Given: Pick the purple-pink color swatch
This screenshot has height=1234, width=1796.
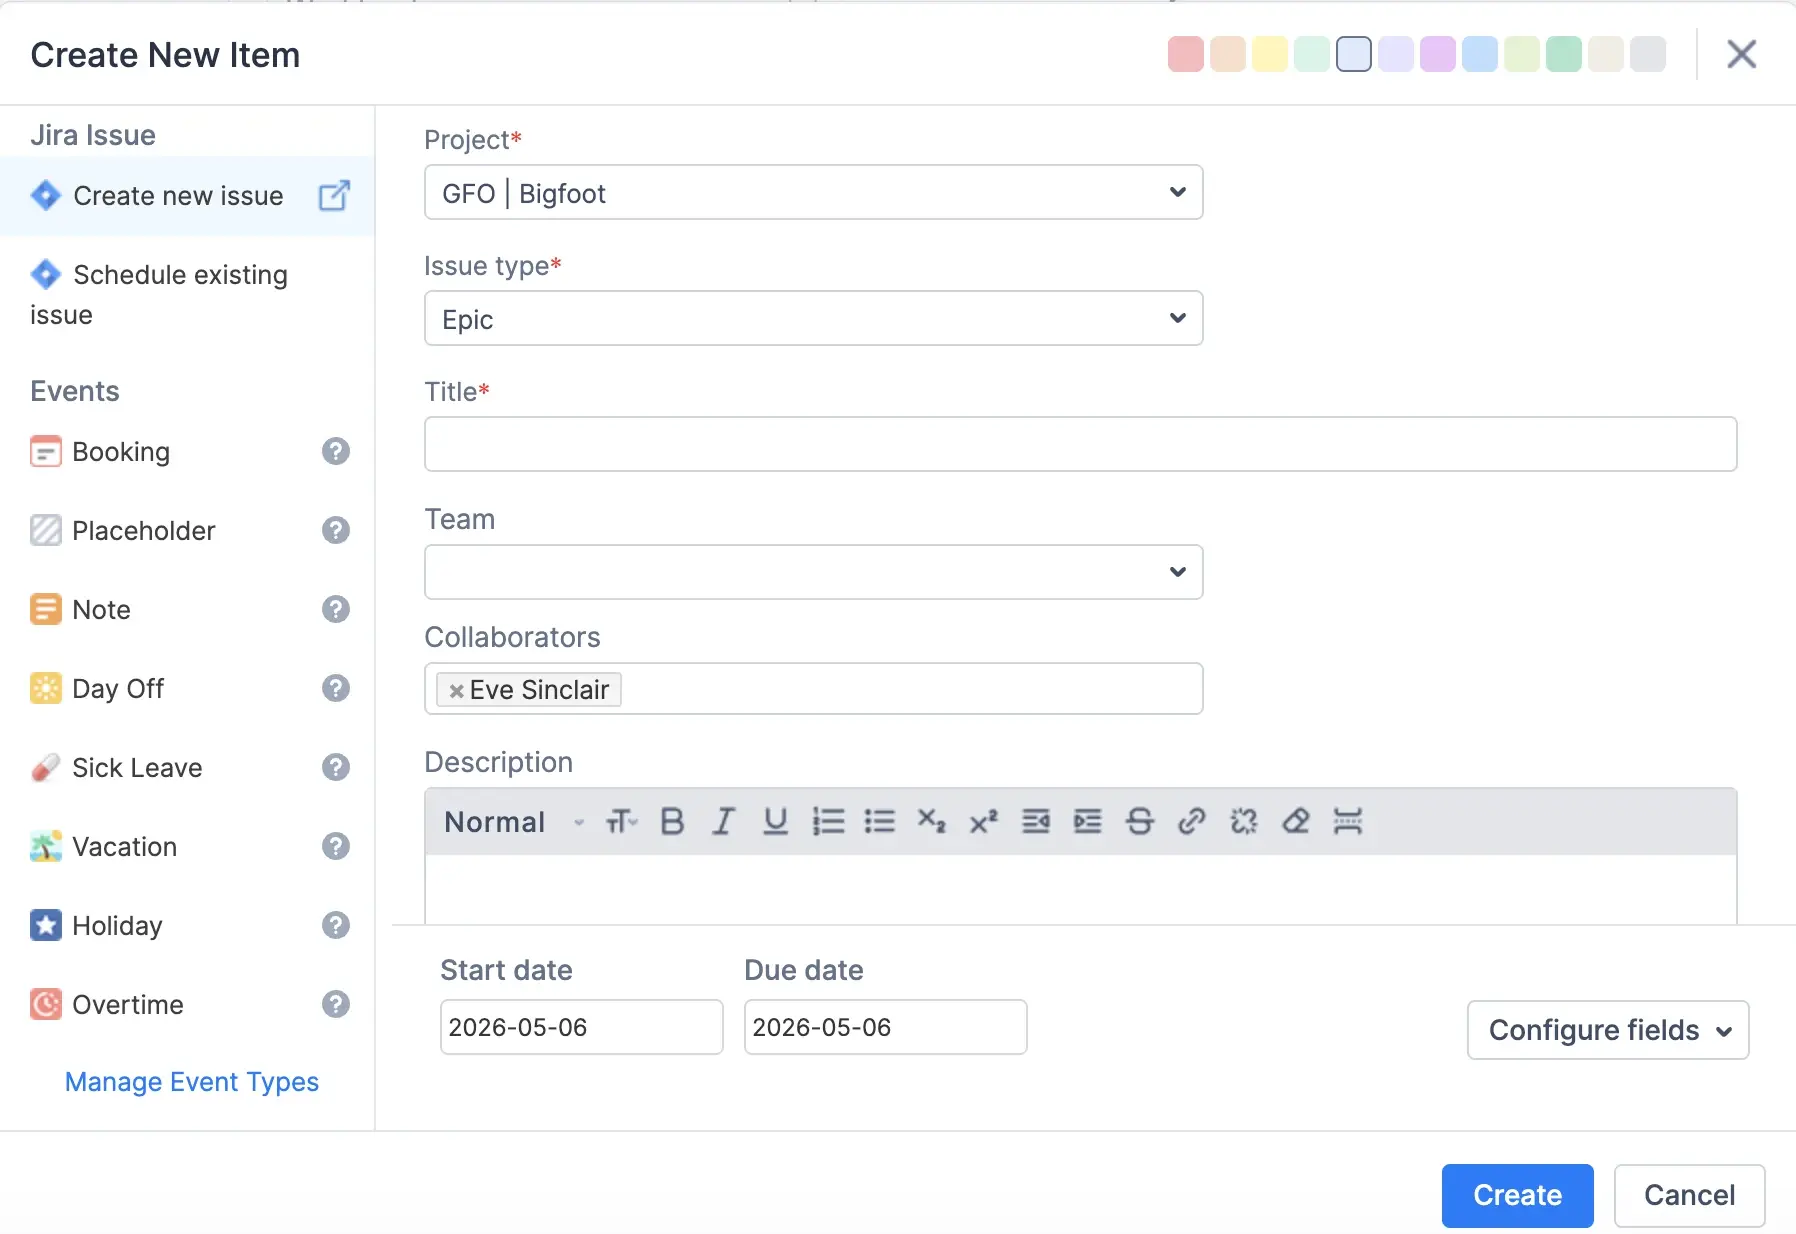Looking at the screenshot, I should 1438,54.
